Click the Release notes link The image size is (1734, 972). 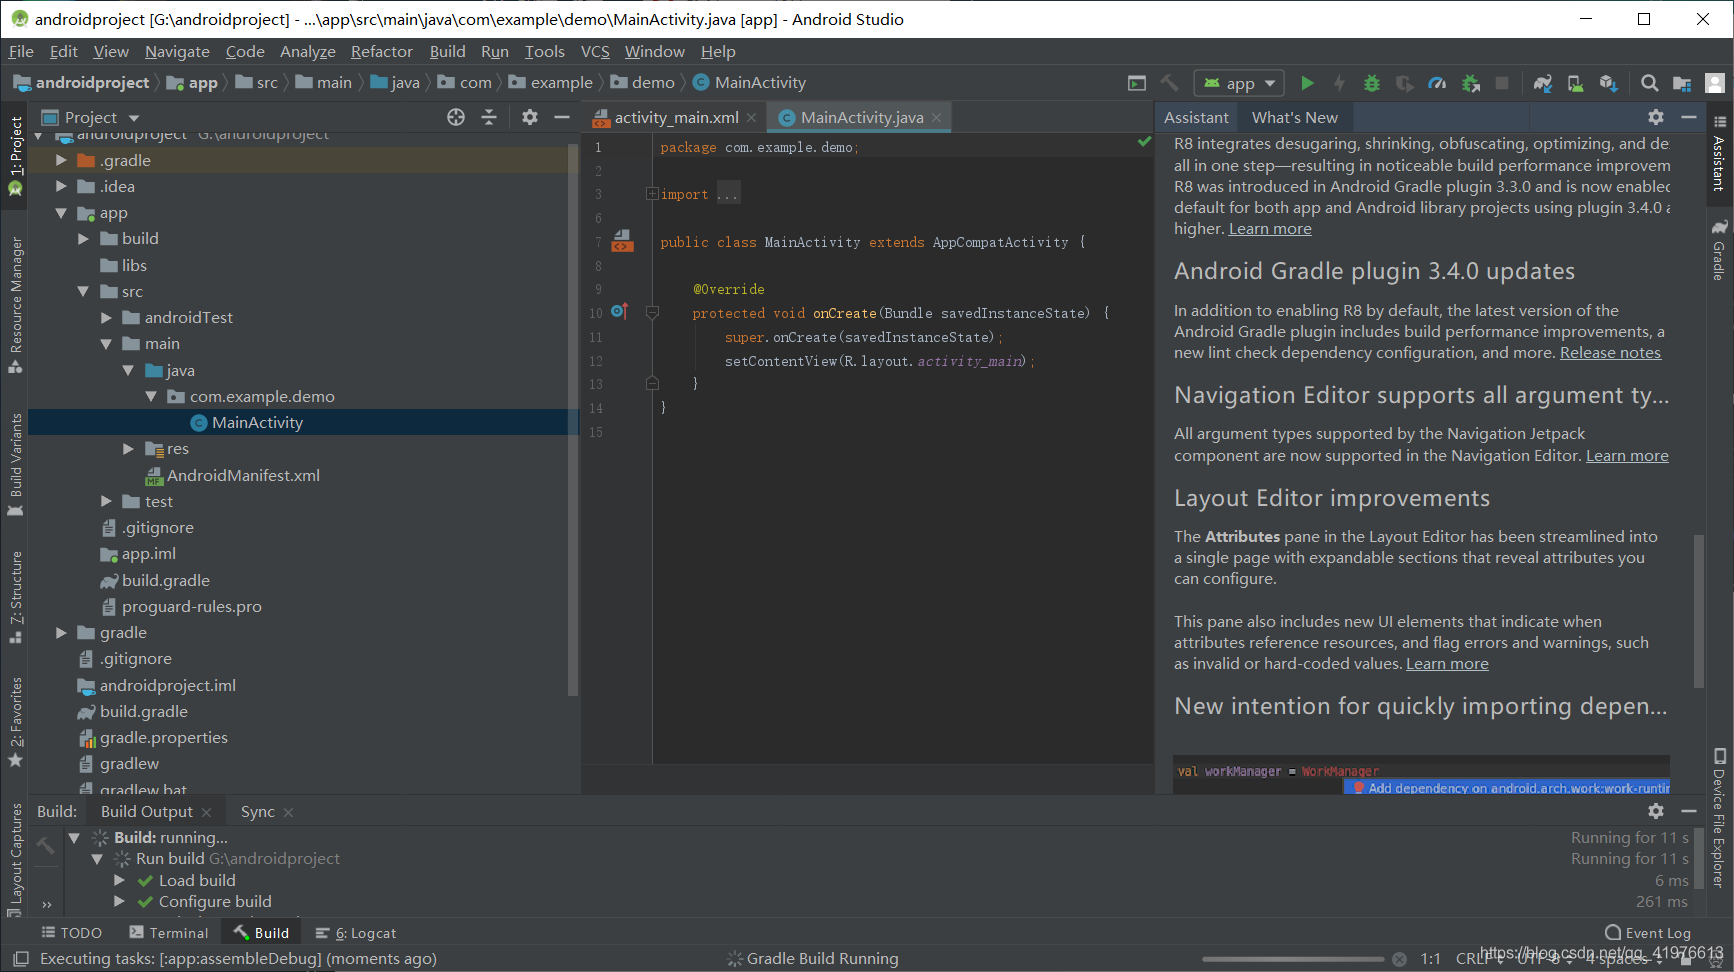[x=1609, y=352]
